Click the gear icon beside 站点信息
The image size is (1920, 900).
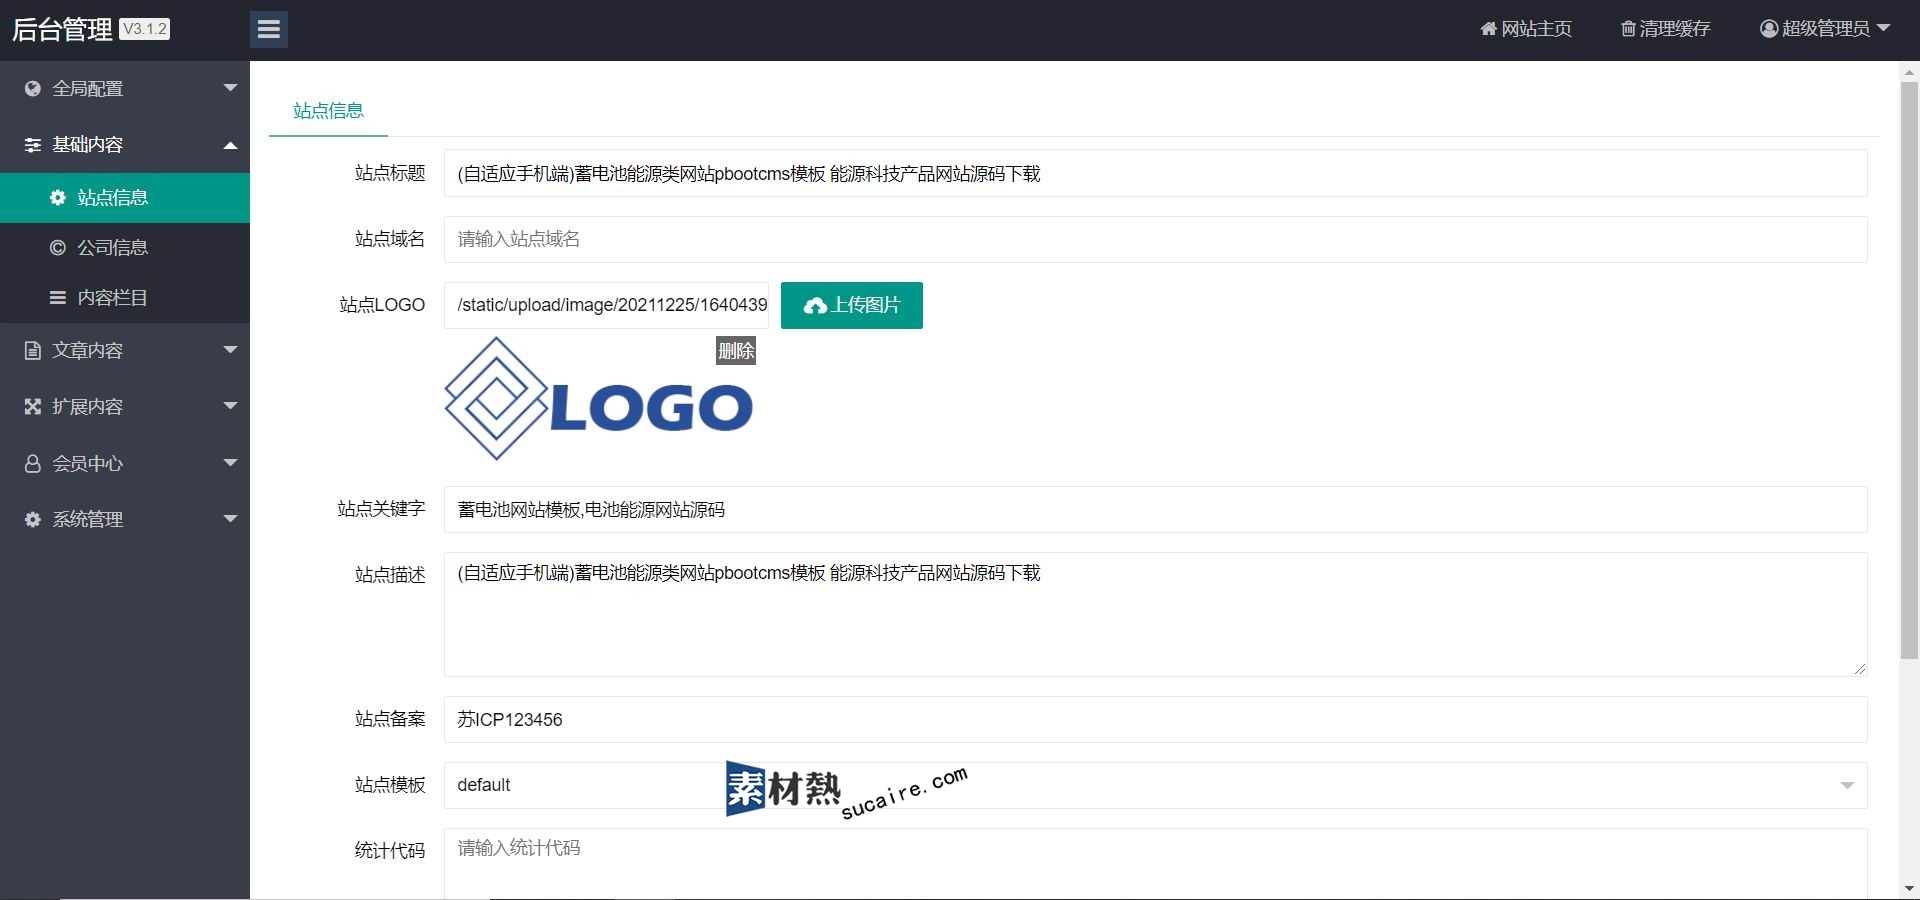[x=58, y=198]
